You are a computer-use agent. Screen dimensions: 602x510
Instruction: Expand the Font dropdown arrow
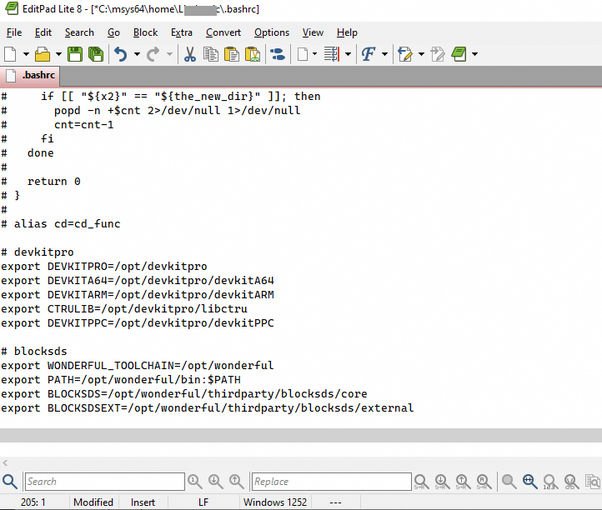tap(385, 54)
